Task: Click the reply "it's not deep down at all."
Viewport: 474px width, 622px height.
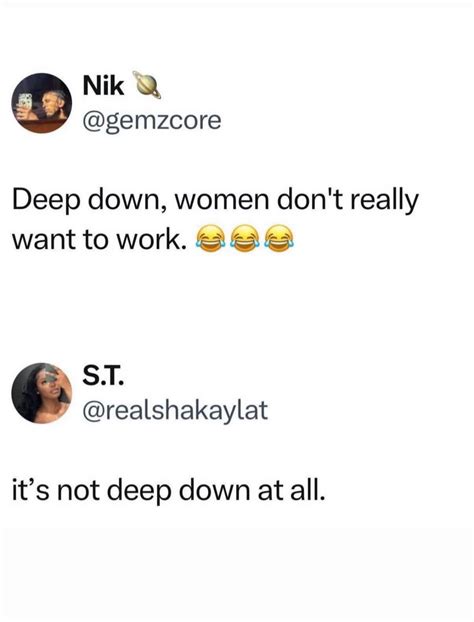Action: [x=169, y=491]
